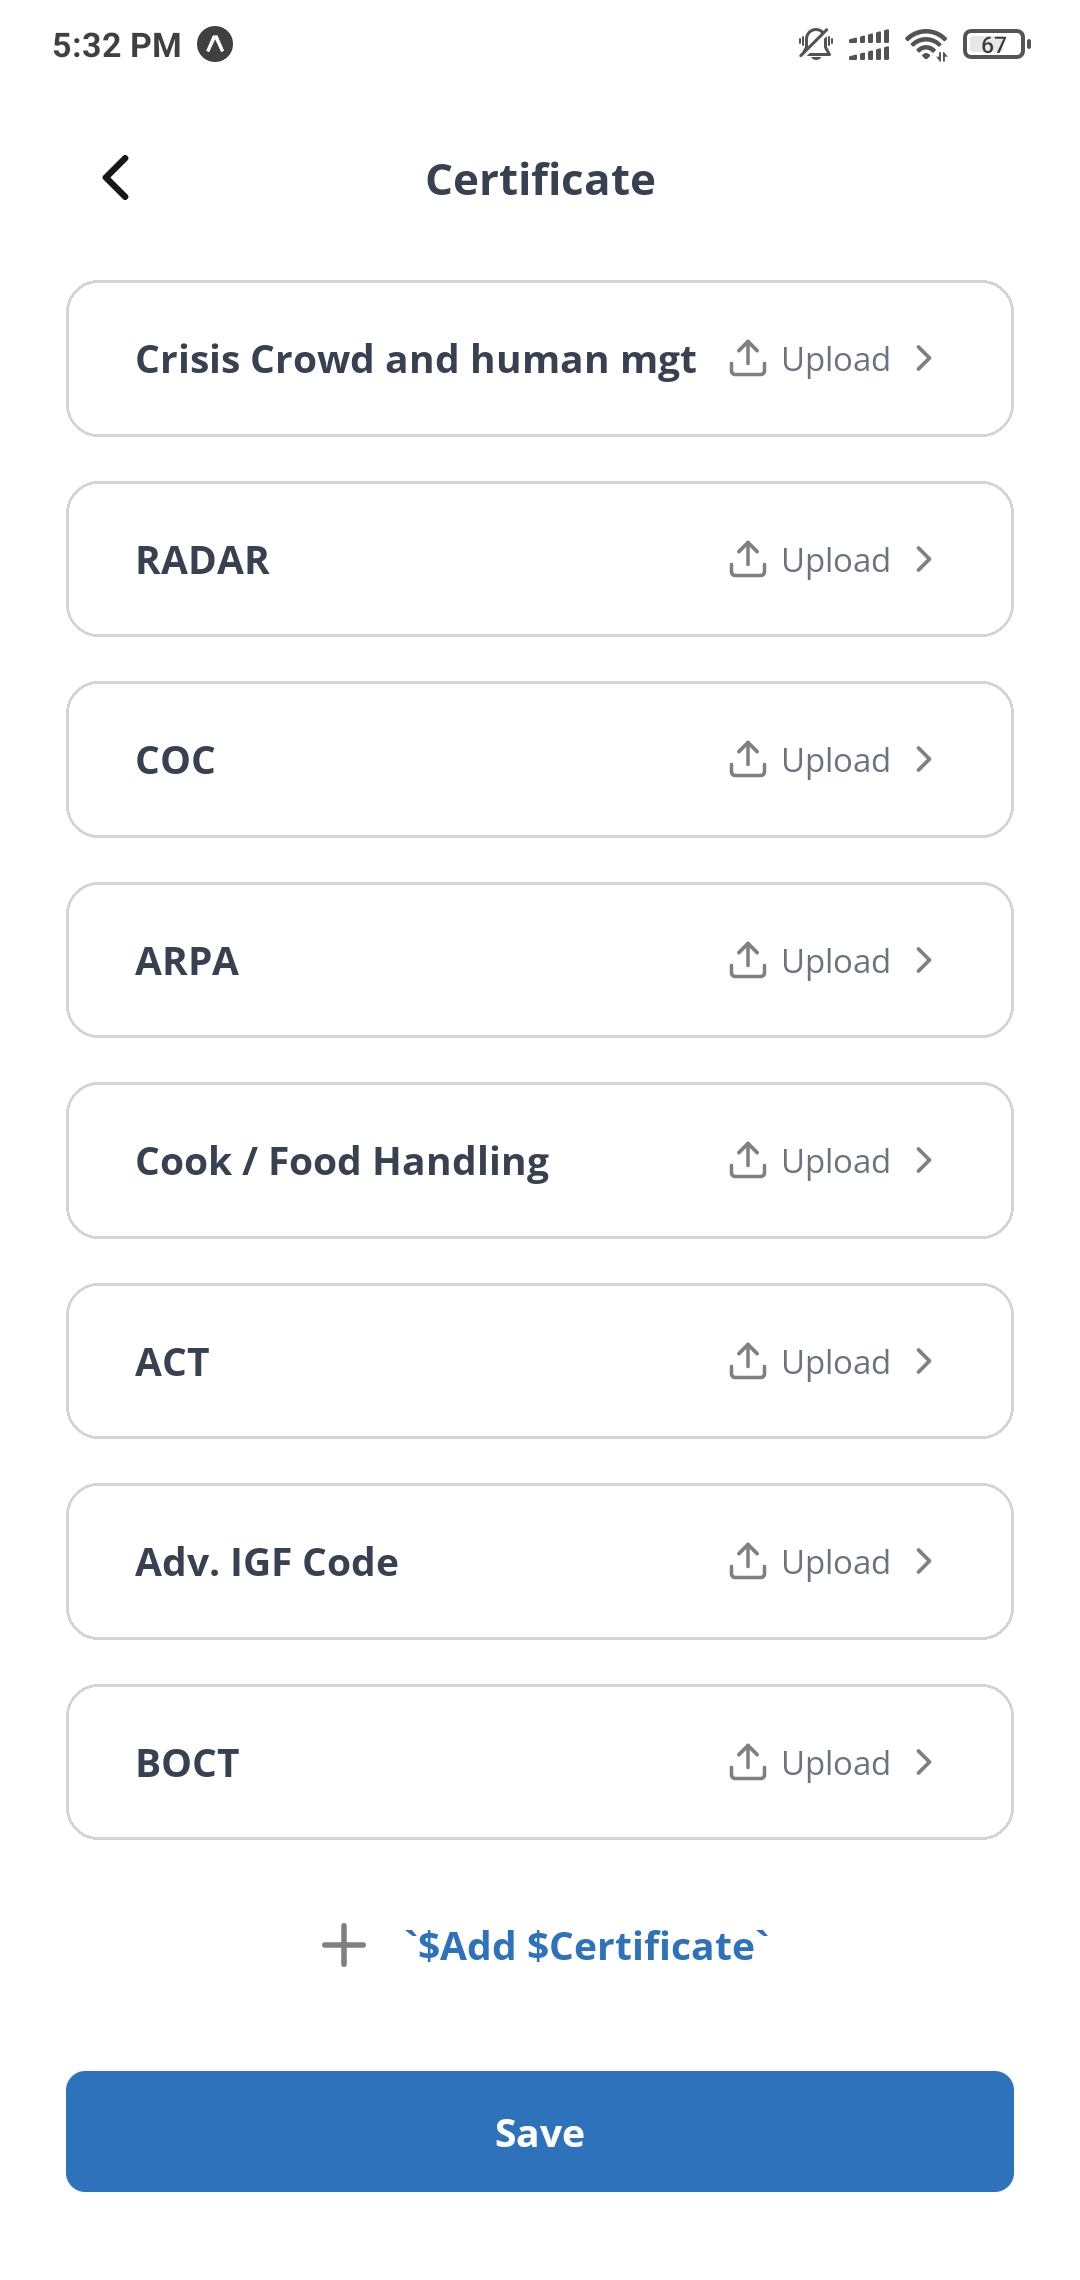Tap upload icon for ACT certificate
Image resolution: width=1080 pixels, height=2280 pixels.
click(x=748, y=1361)
